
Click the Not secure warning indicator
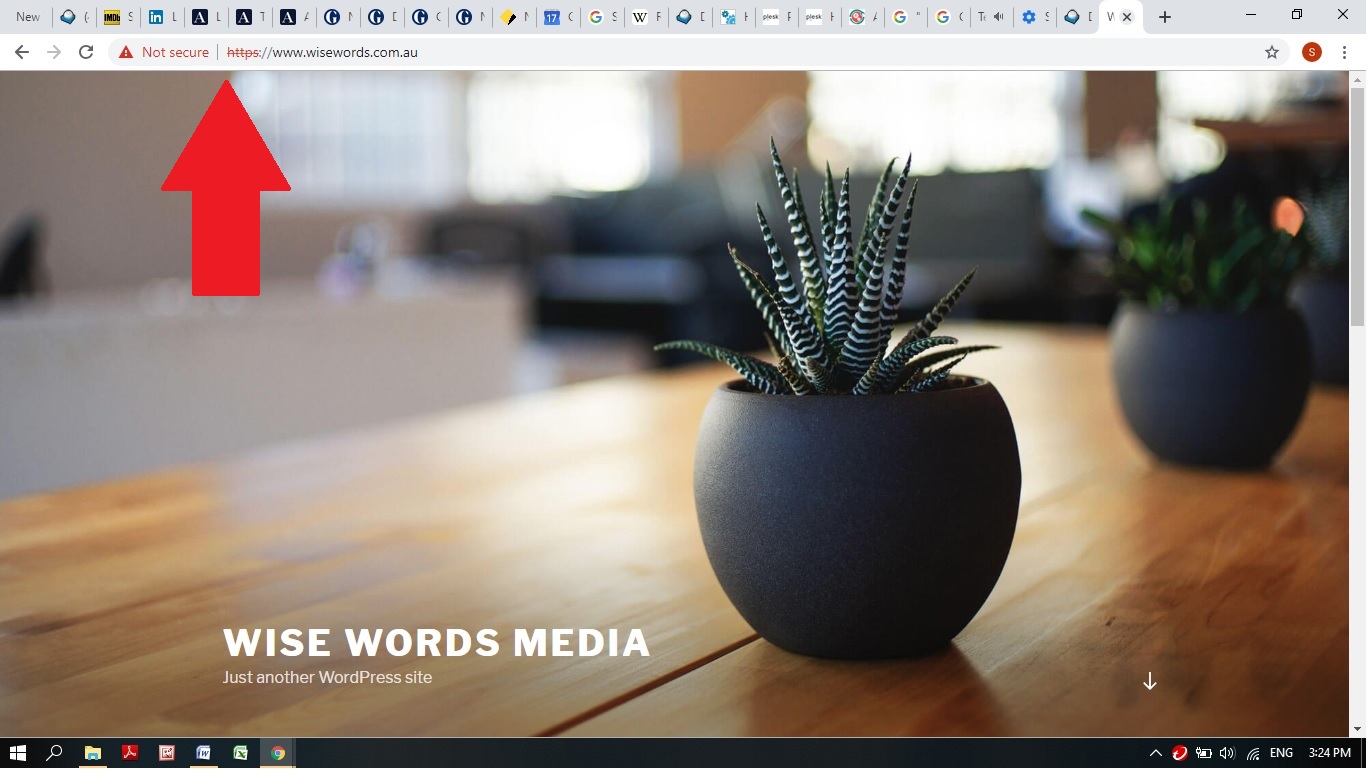(164, 52)
